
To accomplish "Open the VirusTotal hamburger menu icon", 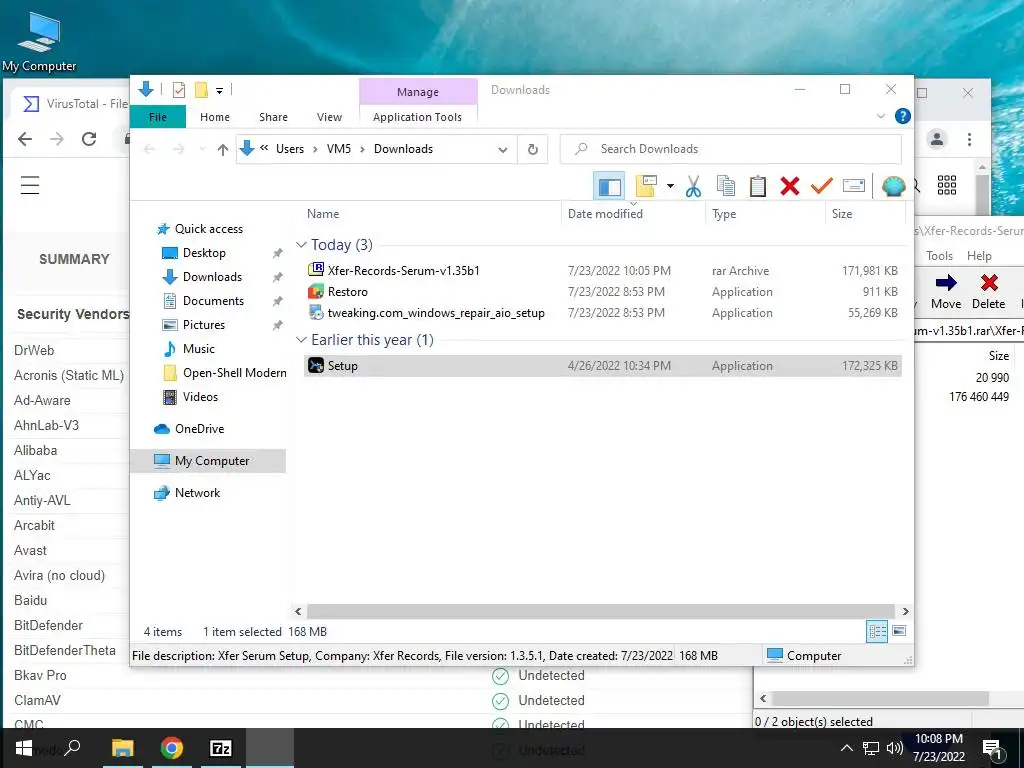I will coord(30,185).
